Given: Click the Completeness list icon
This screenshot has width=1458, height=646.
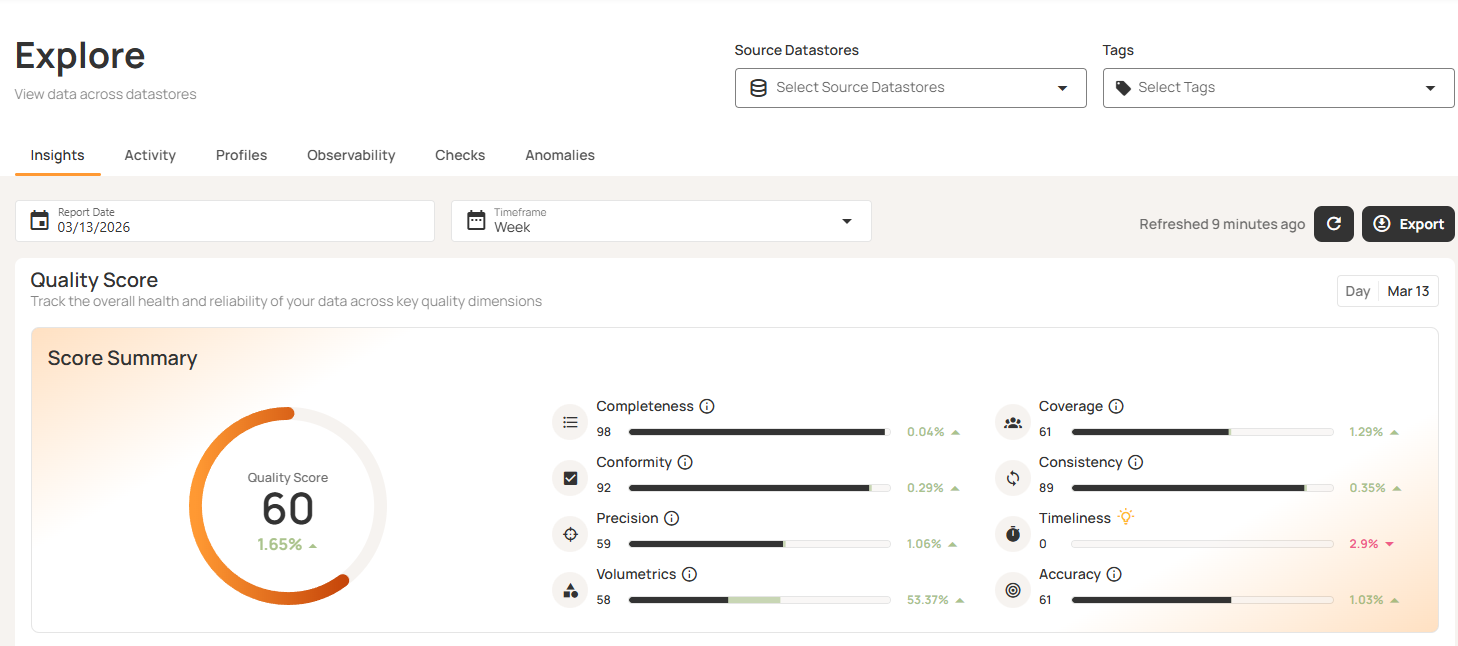Looking at the screenshot, I should tap(570, 422).
